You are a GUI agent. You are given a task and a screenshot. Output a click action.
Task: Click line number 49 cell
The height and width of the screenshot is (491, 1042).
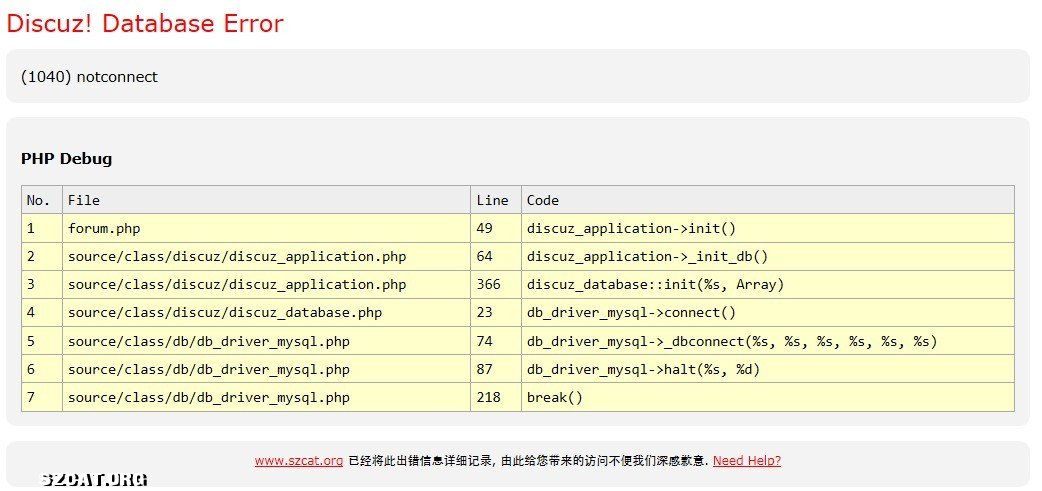(496, 229)
